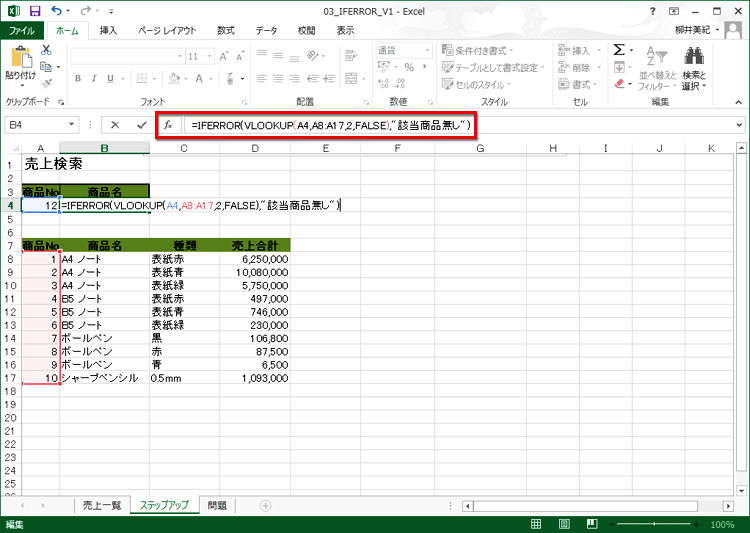Switch to the Insert ribbon tab
The width and height of the screenshot is (750, 533).
point(109,31)
